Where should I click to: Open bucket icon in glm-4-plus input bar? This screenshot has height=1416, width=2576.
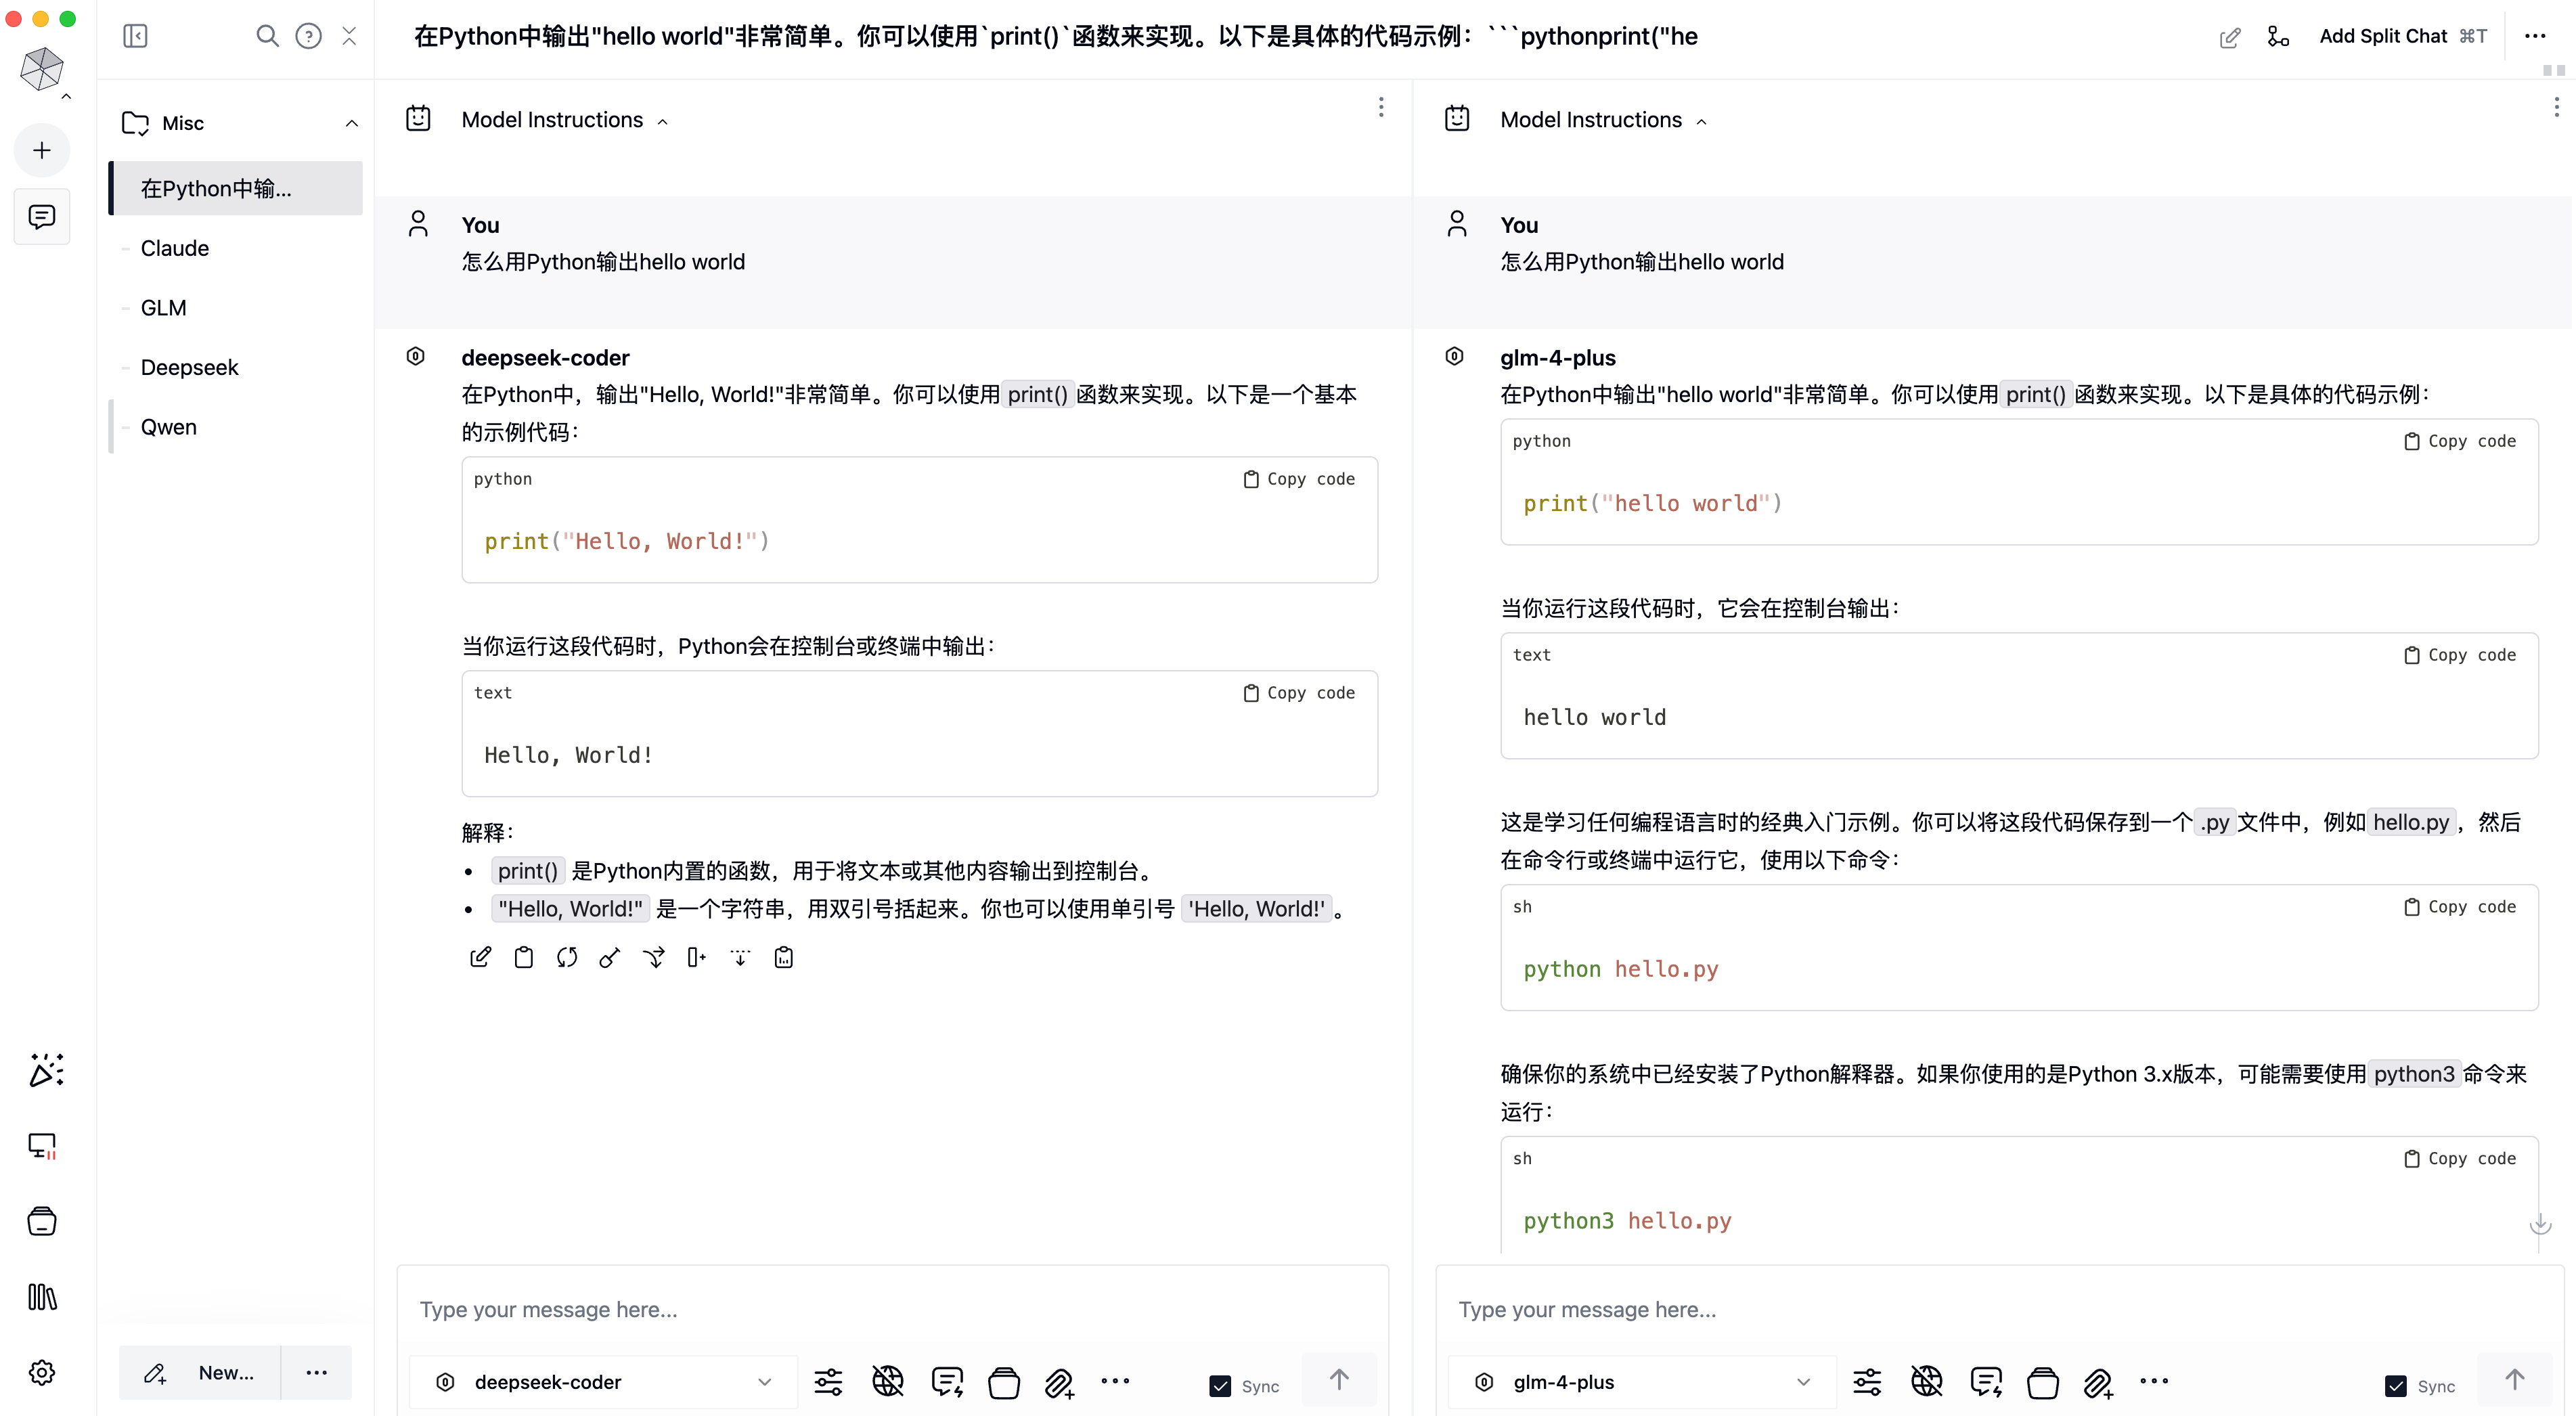2042,1383
